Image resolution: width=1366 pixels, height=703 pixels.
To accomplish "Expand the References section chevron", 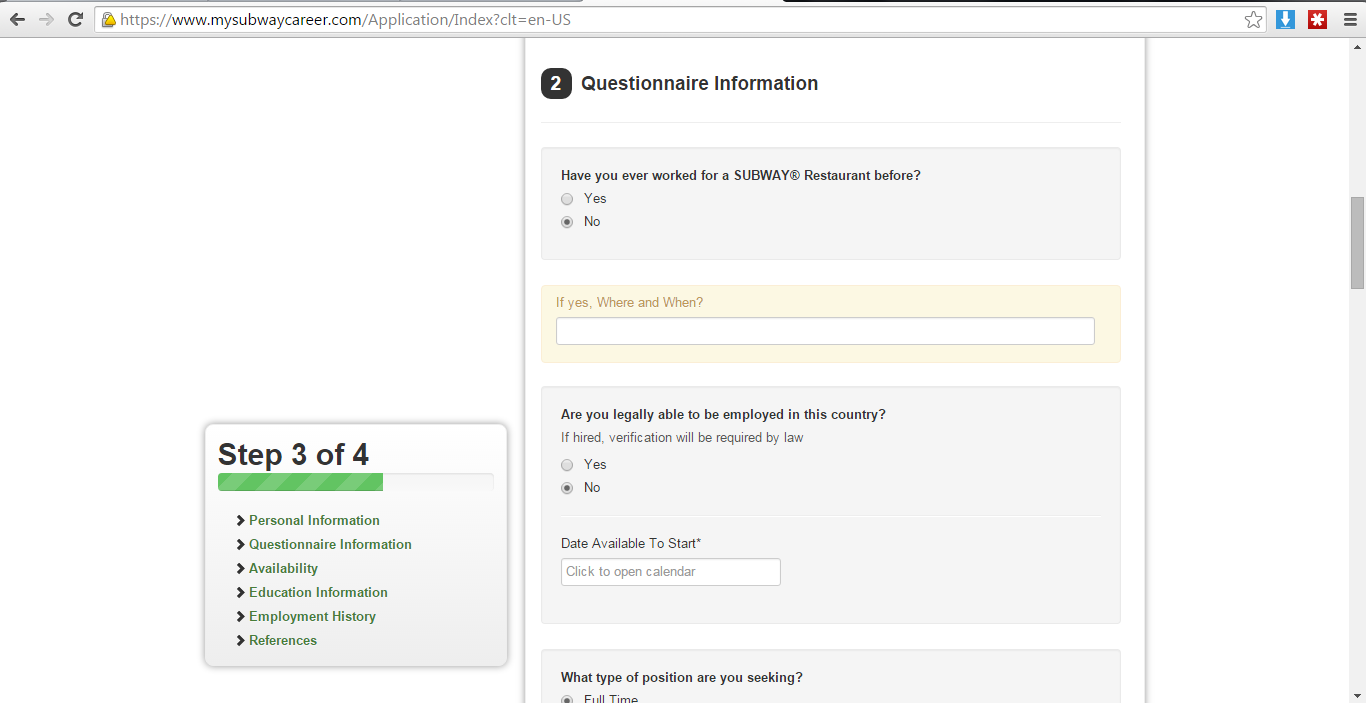I will point(239,640).
